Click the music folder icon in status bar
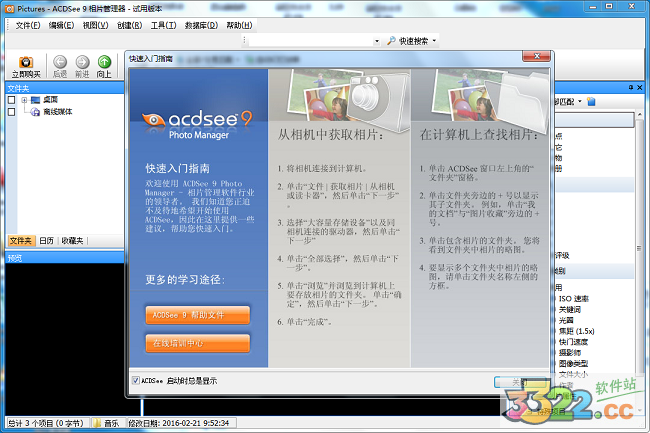This screenshot has width=650, height=433. 97,423
